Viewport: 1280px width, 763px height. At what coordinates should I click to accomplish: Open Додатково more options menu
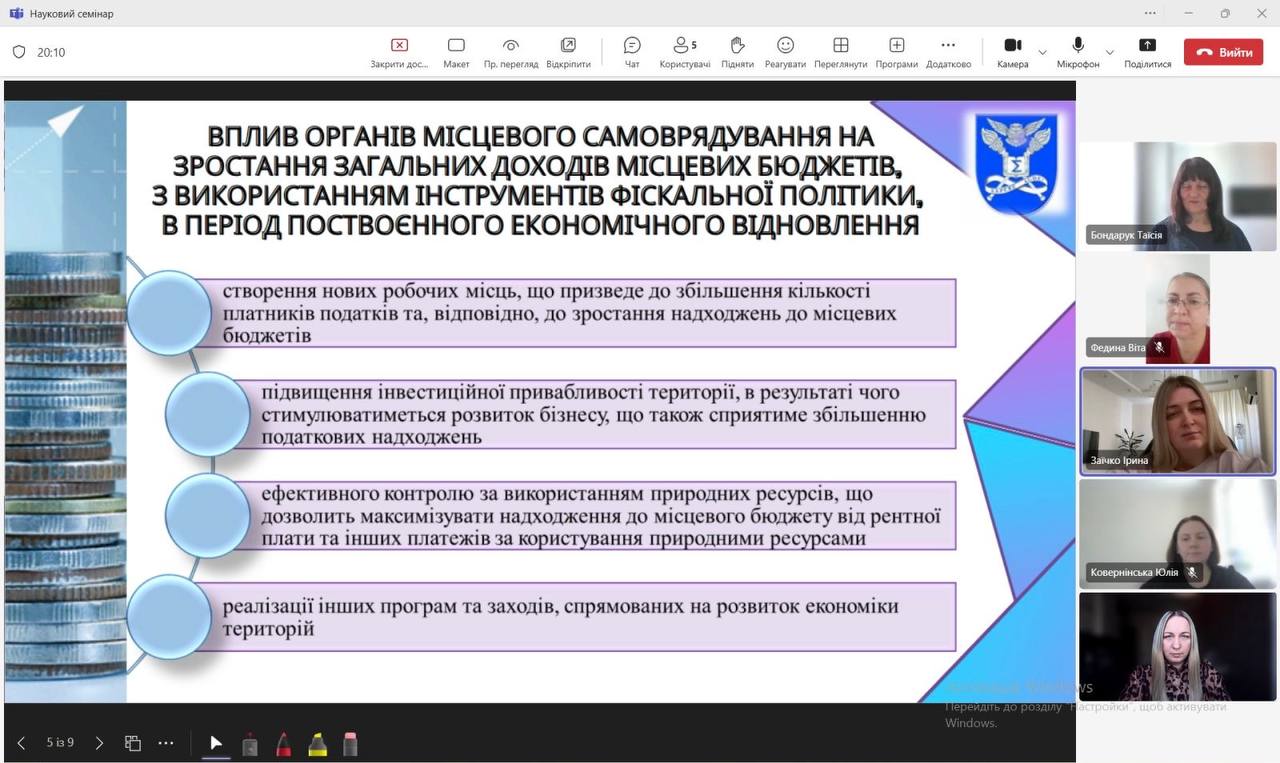click(x=948, y=52)
